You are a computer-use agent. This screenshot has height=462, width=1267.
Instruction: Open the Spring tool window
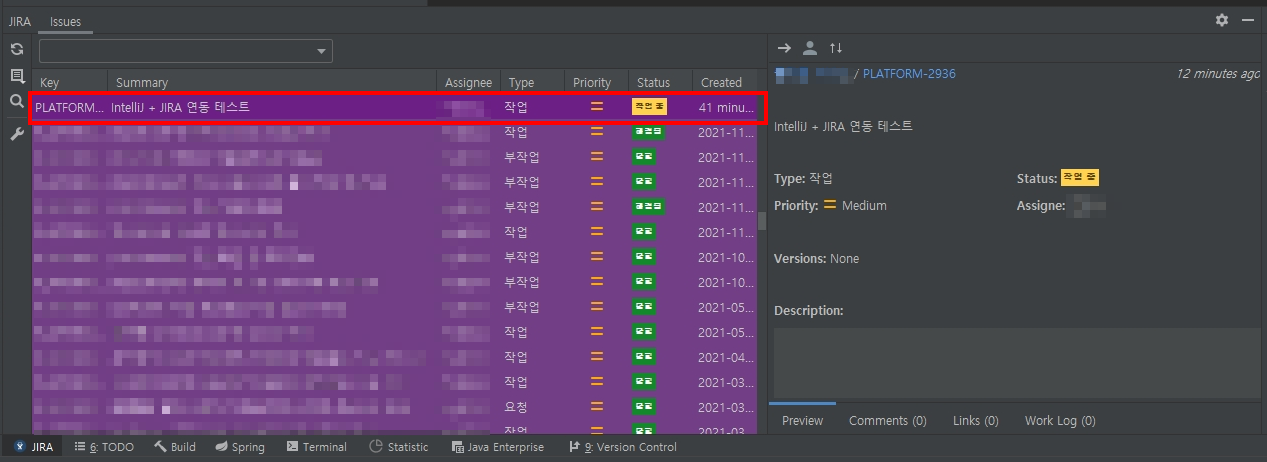click(240, 447)
